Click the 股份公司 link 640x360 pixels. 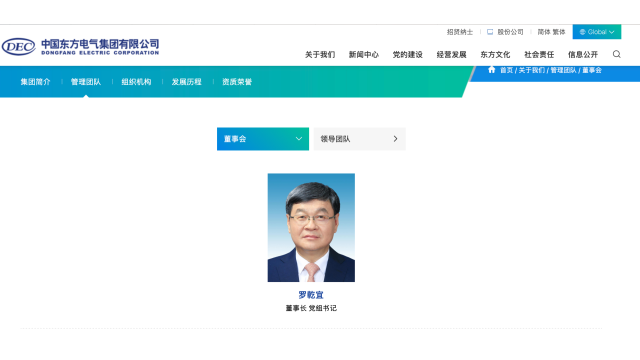(510, 32)
